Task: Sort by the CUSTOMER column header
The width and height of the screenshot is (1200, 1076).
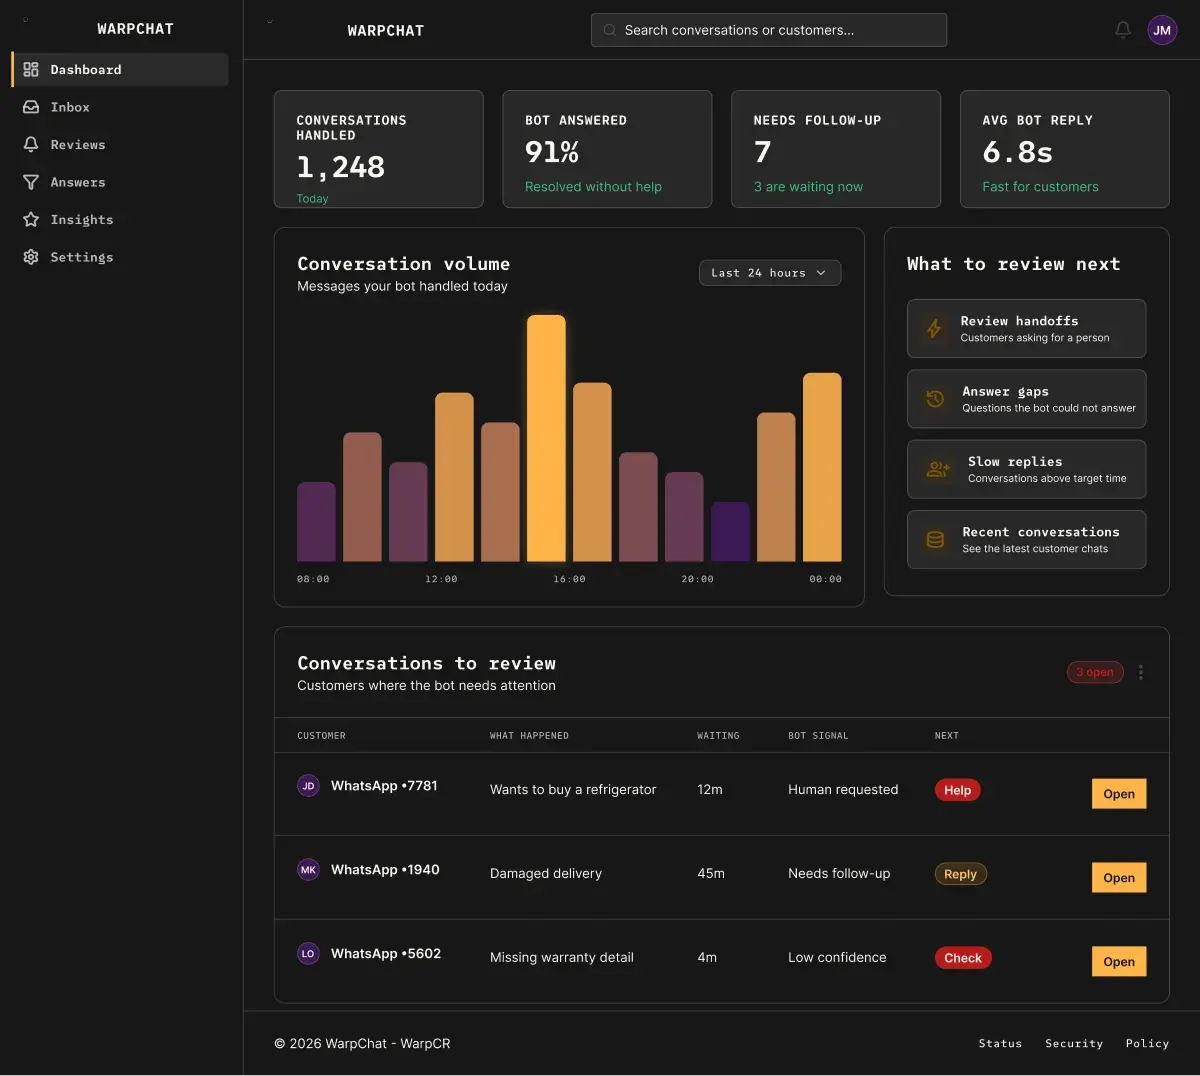Action: (x=321, y=736)
